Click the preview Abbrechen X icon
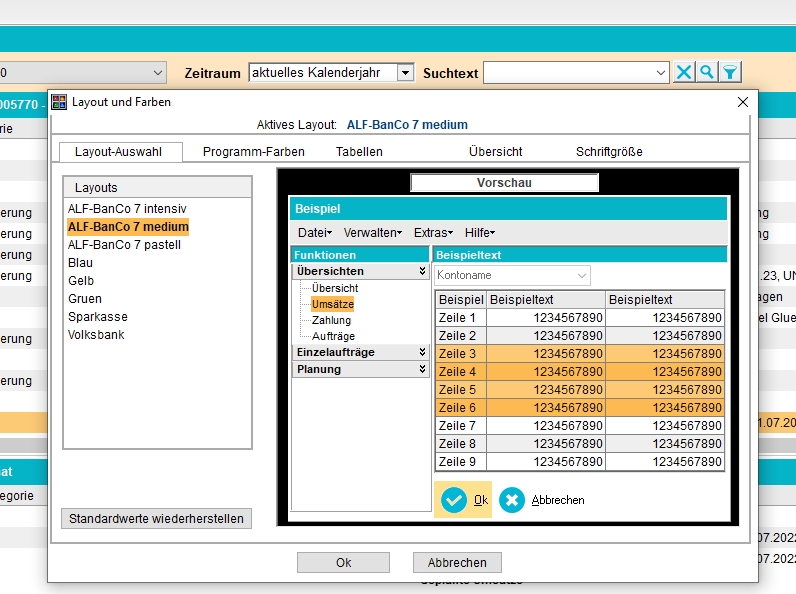The image size is (796, 594). tap(512, 500)
